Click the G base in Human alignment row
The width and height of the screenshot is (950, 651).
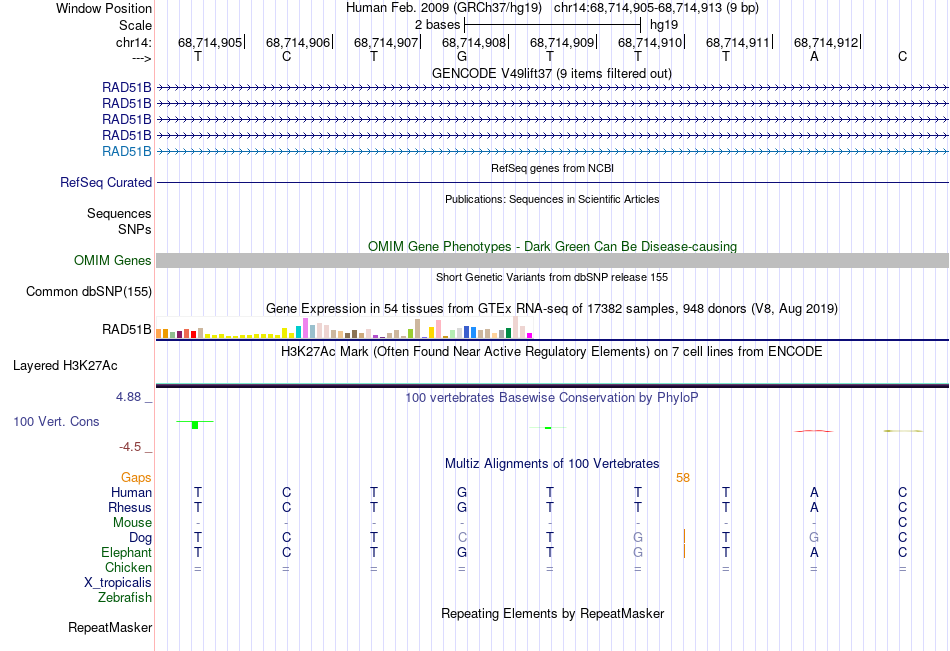click(x=462, y=492)
